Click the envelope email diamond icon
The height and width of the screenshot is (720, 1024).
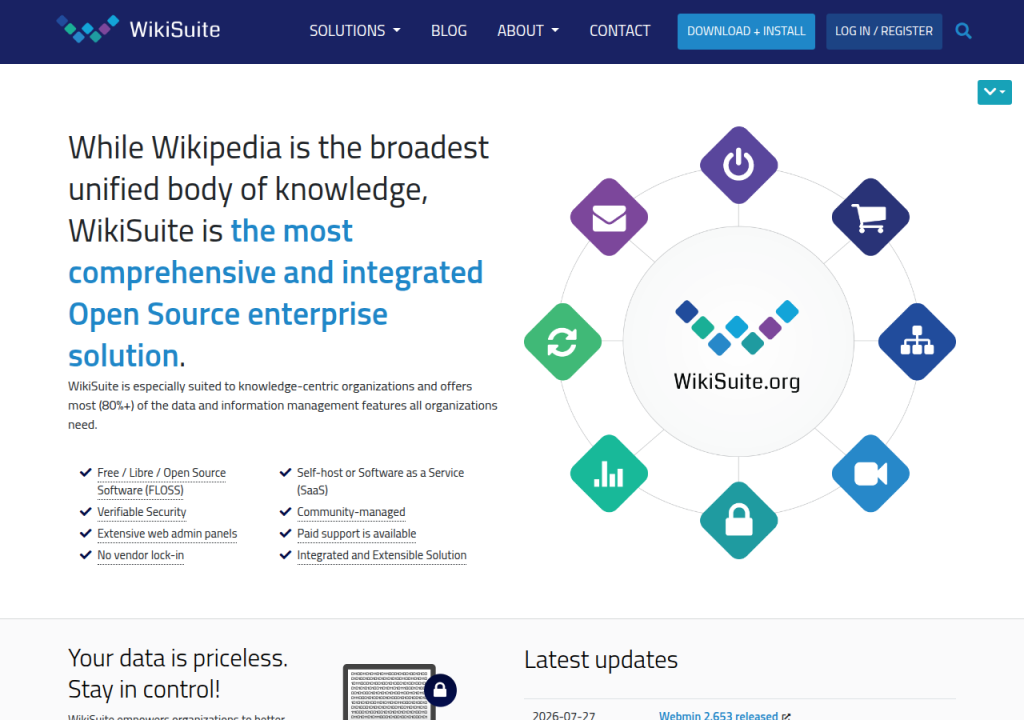pos(609,217)
